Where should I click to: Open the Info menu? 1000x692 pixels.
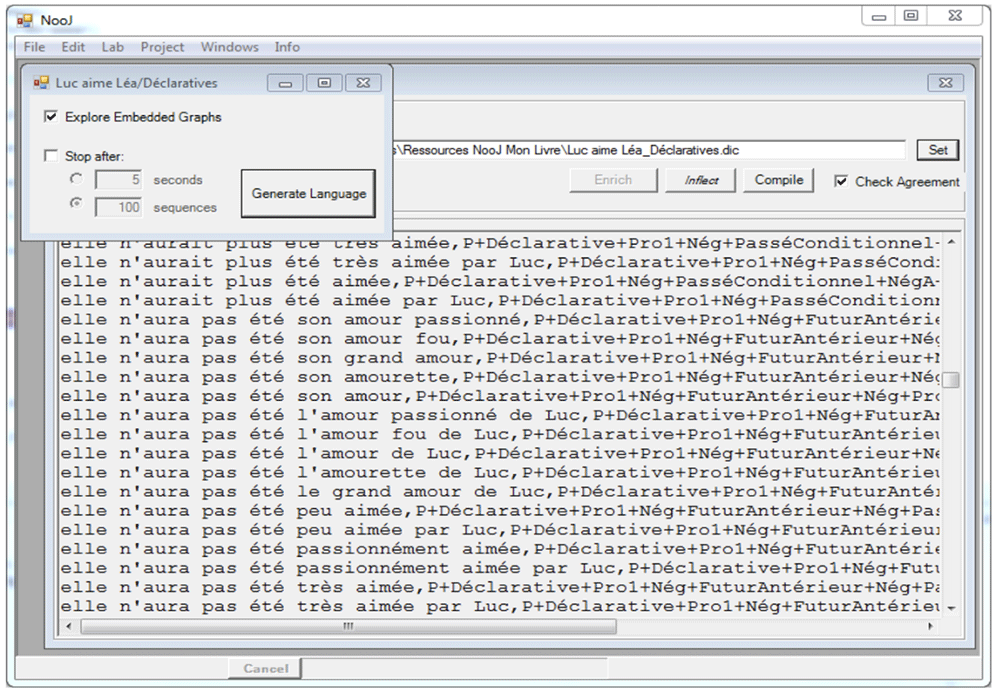pos(287,47)
